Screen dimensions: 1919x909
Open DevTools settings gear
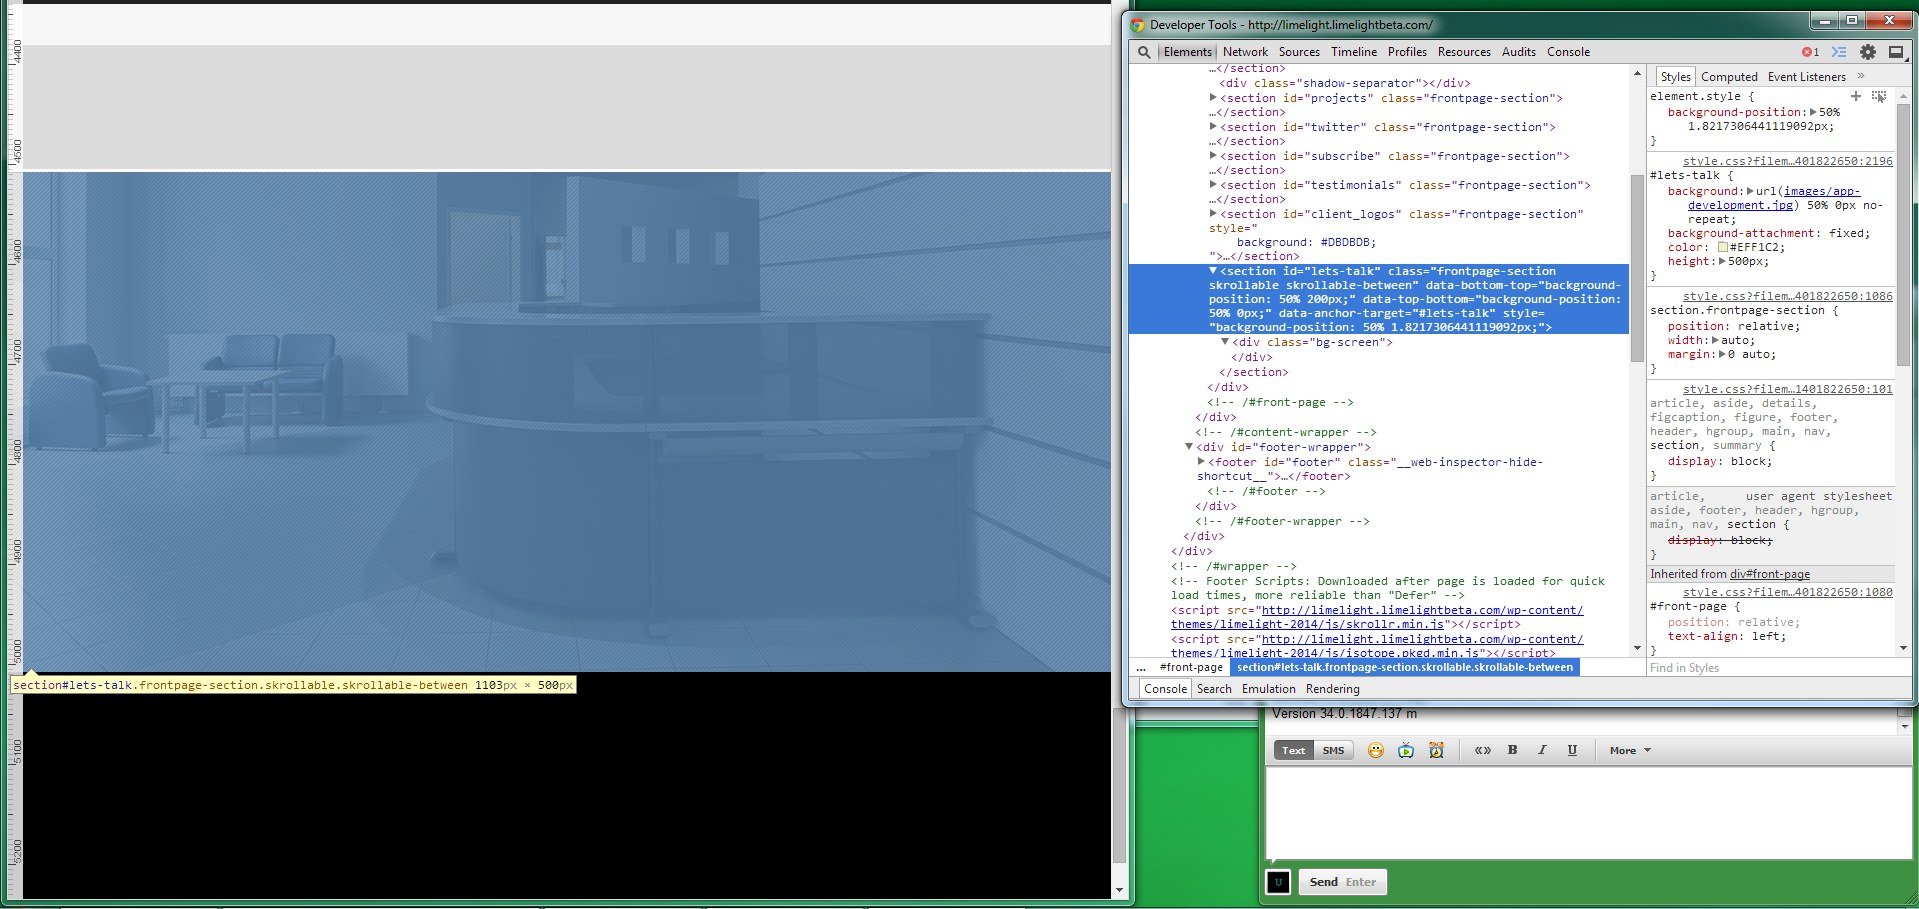pyautogui.click(x=1867, y=52)
